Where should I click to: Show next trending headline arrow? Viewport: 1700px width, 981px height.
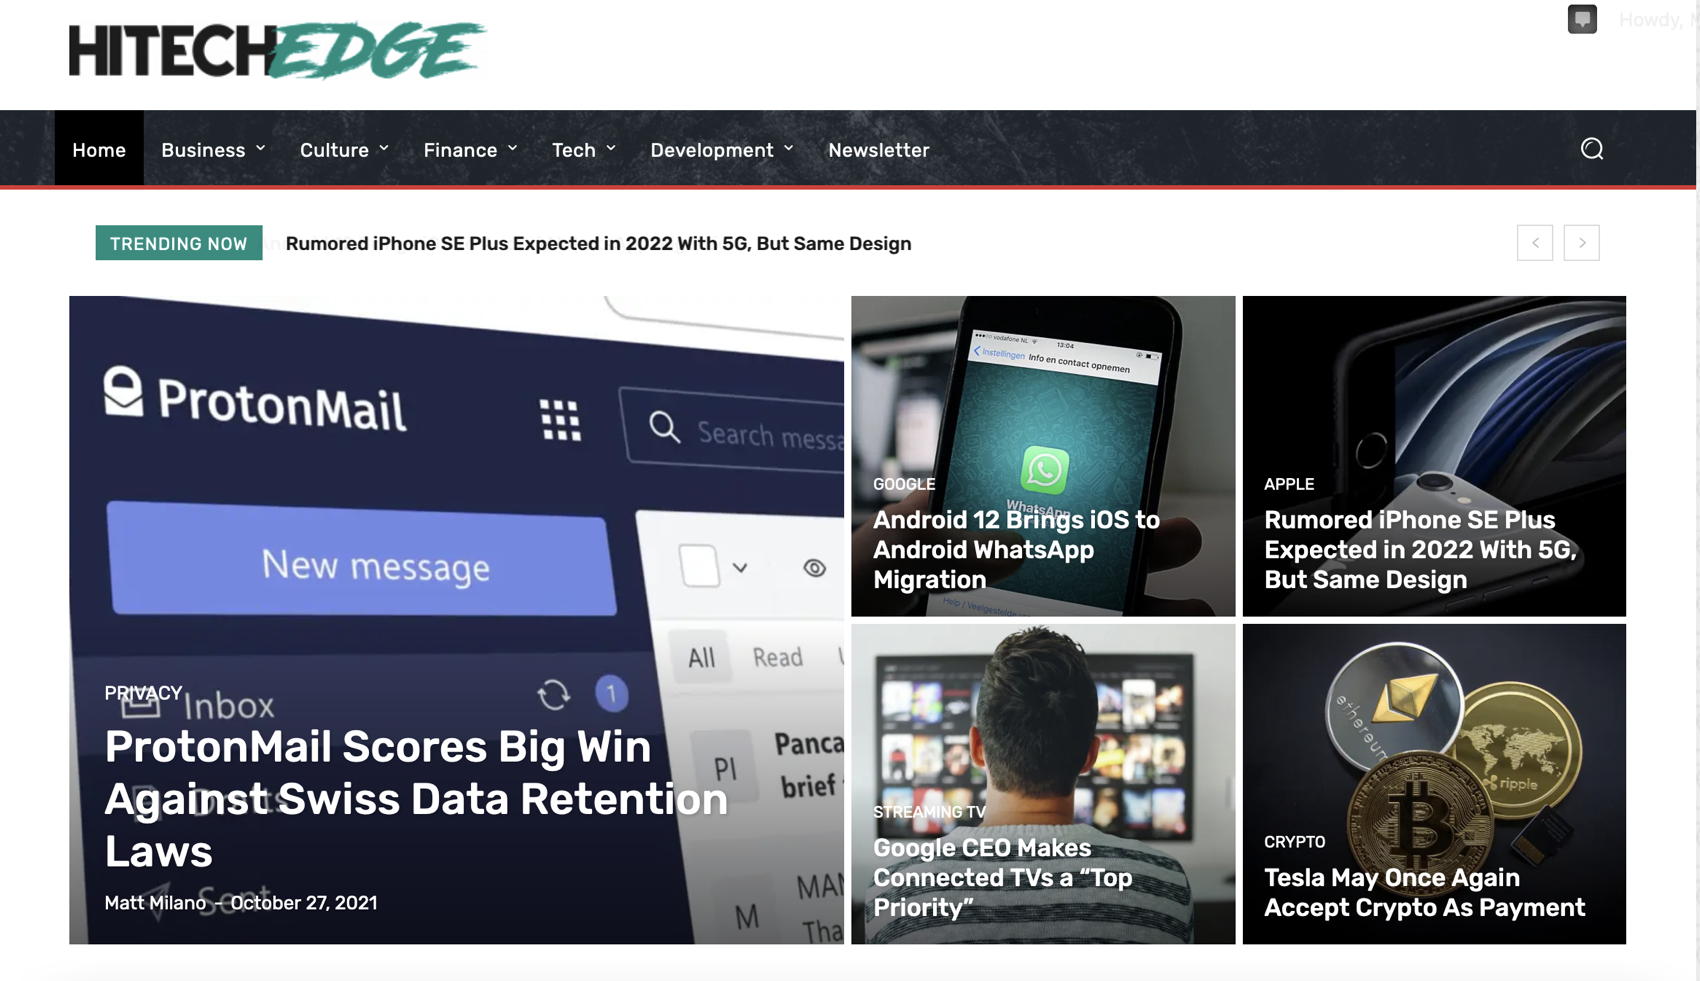(x=1581, y=243)
